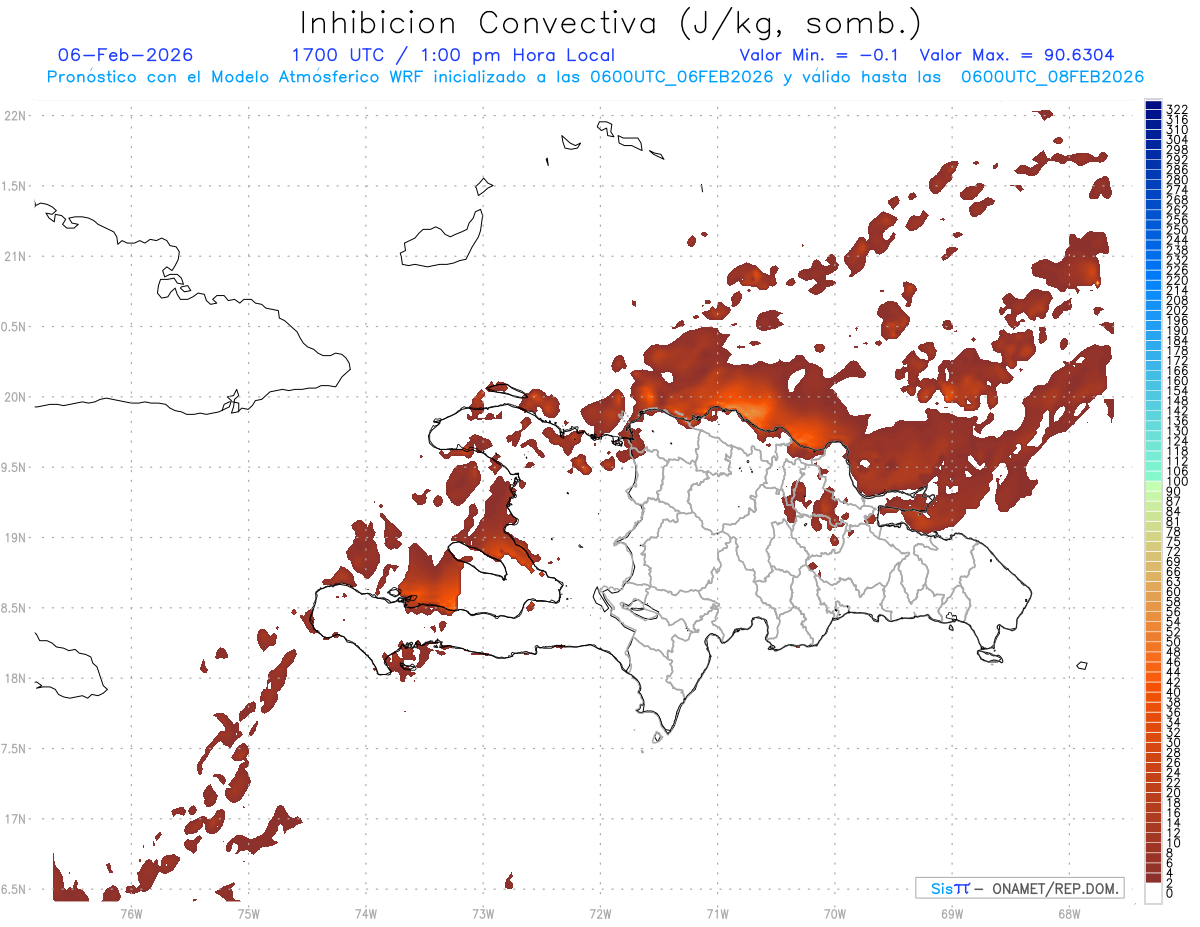The width and height of the screenshot is (1200, 927).
Task: Click the "322" value atop the color scale
Action: coord(1177,109)
